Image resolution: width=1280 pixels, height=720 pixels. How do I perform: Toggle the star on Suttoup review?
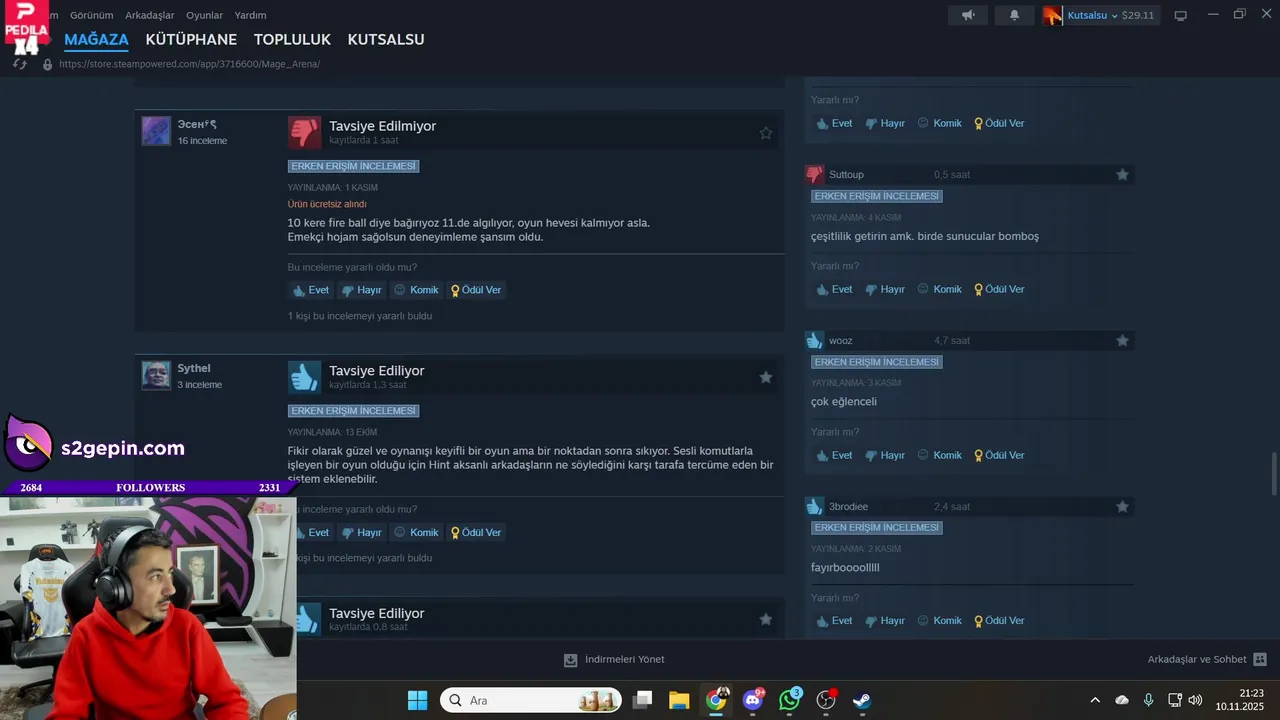tap(1122, 175)
